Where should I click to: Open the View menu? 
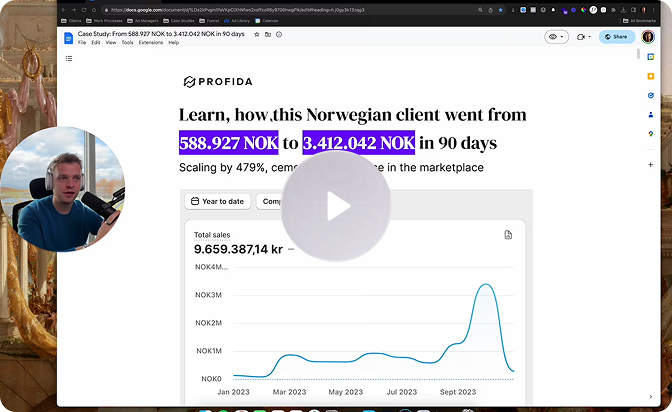(x=111, y=42)
